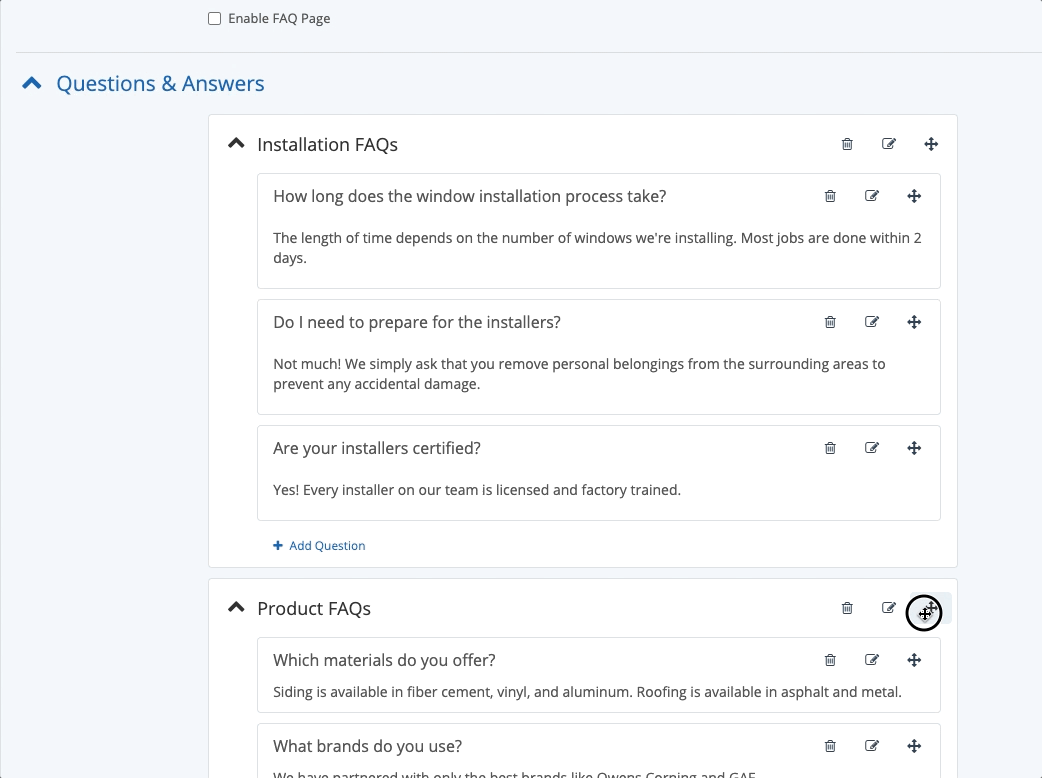Edit the Installation FAQs category
The image size is (1042, 778).
889,144
